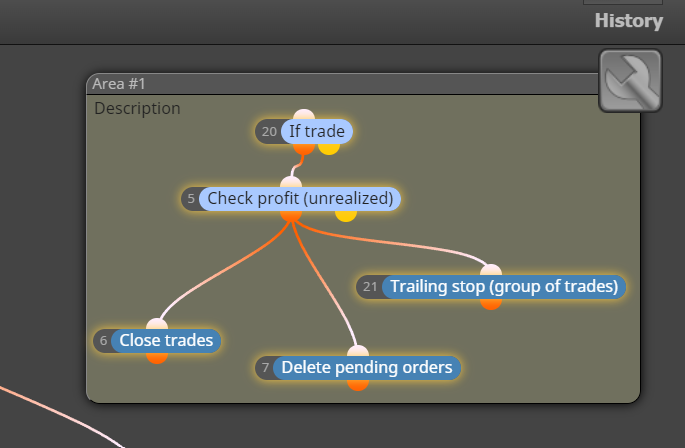This screenshot has height=448, width=685.
Task: Click yellow output connector of Check profit
Action: point(346,216)
